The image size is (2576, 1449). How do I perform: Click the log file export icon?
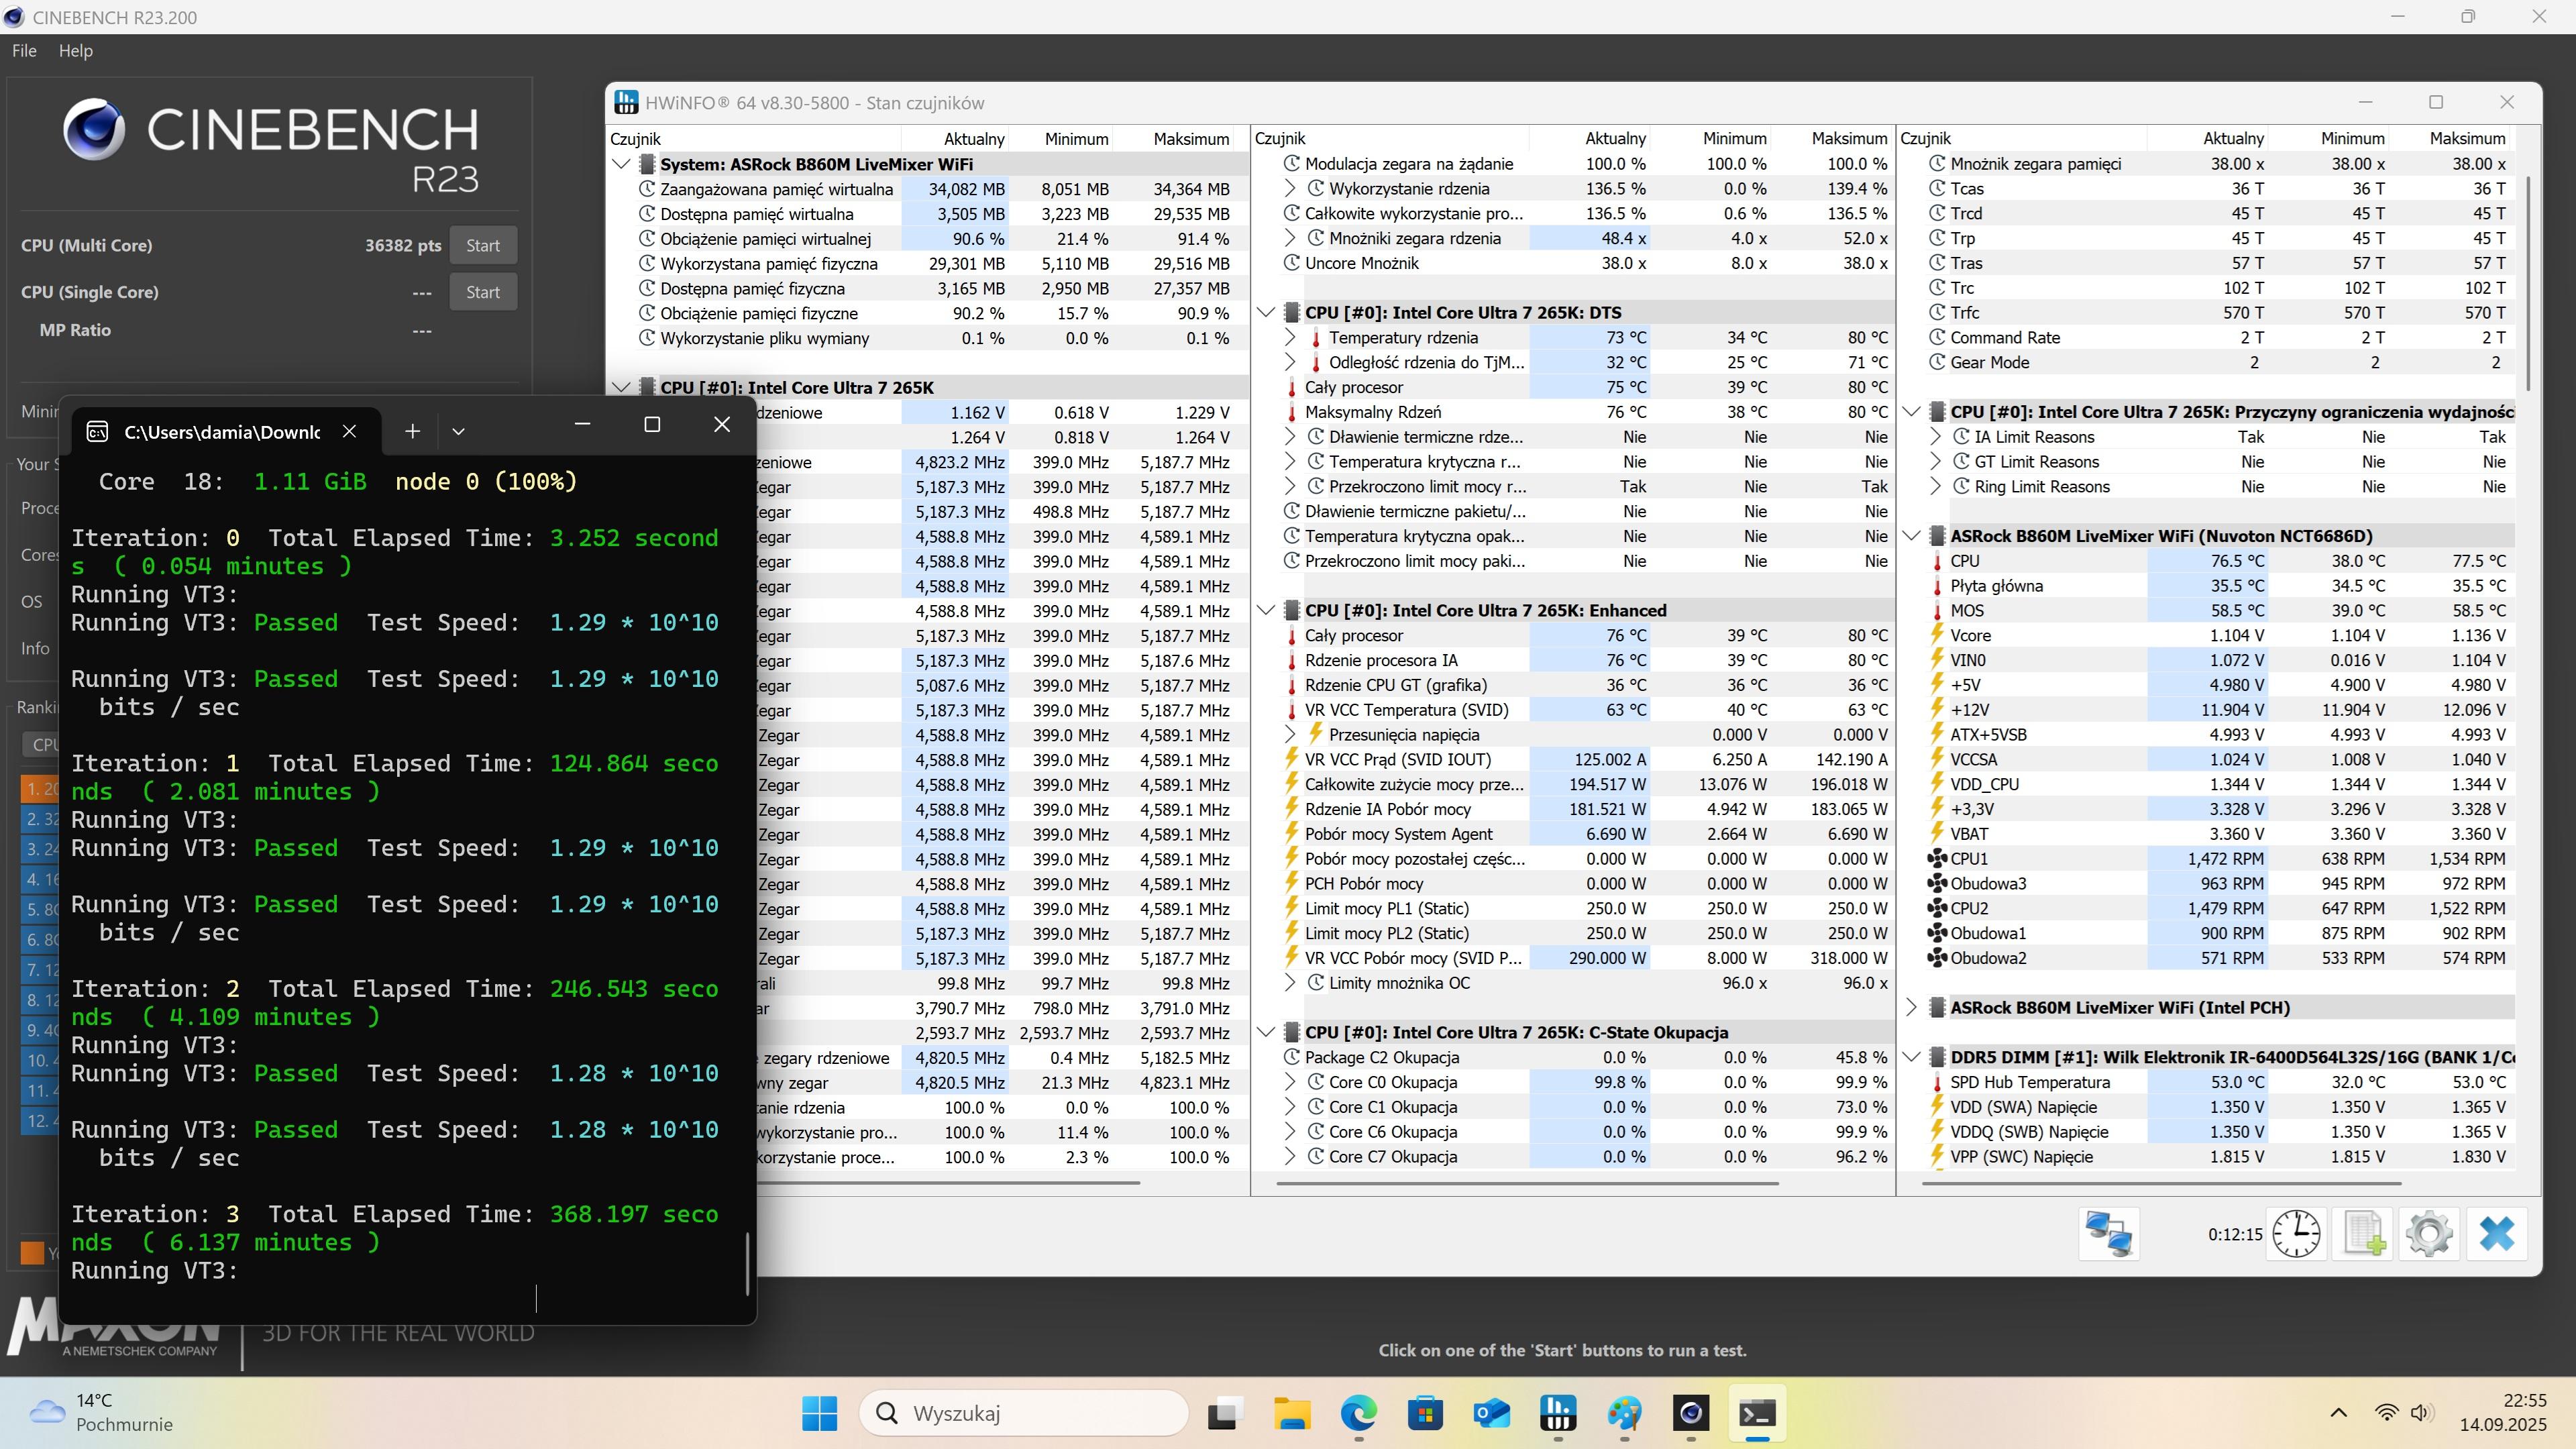coord(2364,1233)
